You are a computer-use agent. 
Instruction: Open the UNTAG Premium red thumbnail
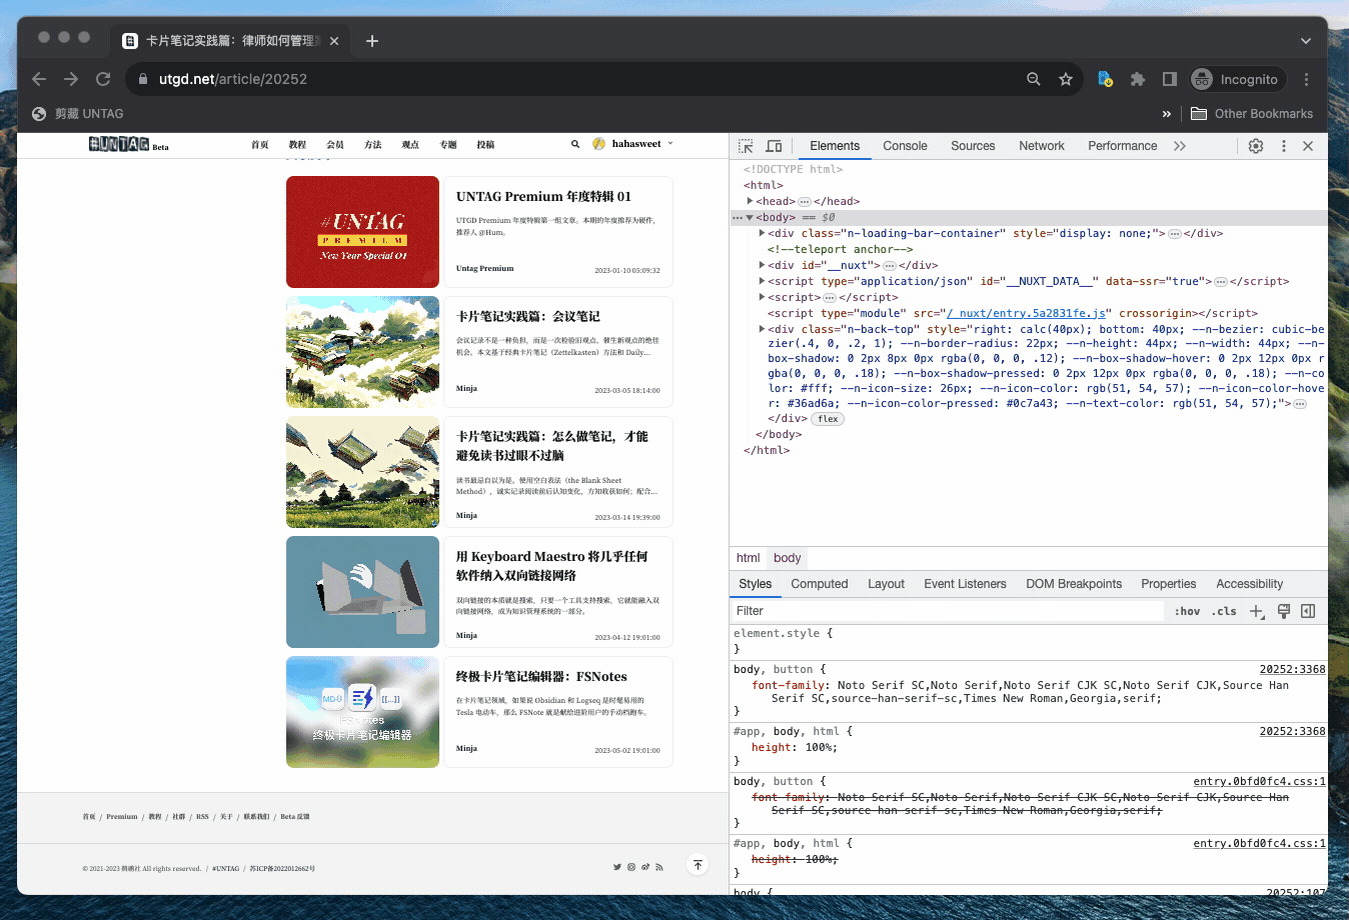coord(363,232)
